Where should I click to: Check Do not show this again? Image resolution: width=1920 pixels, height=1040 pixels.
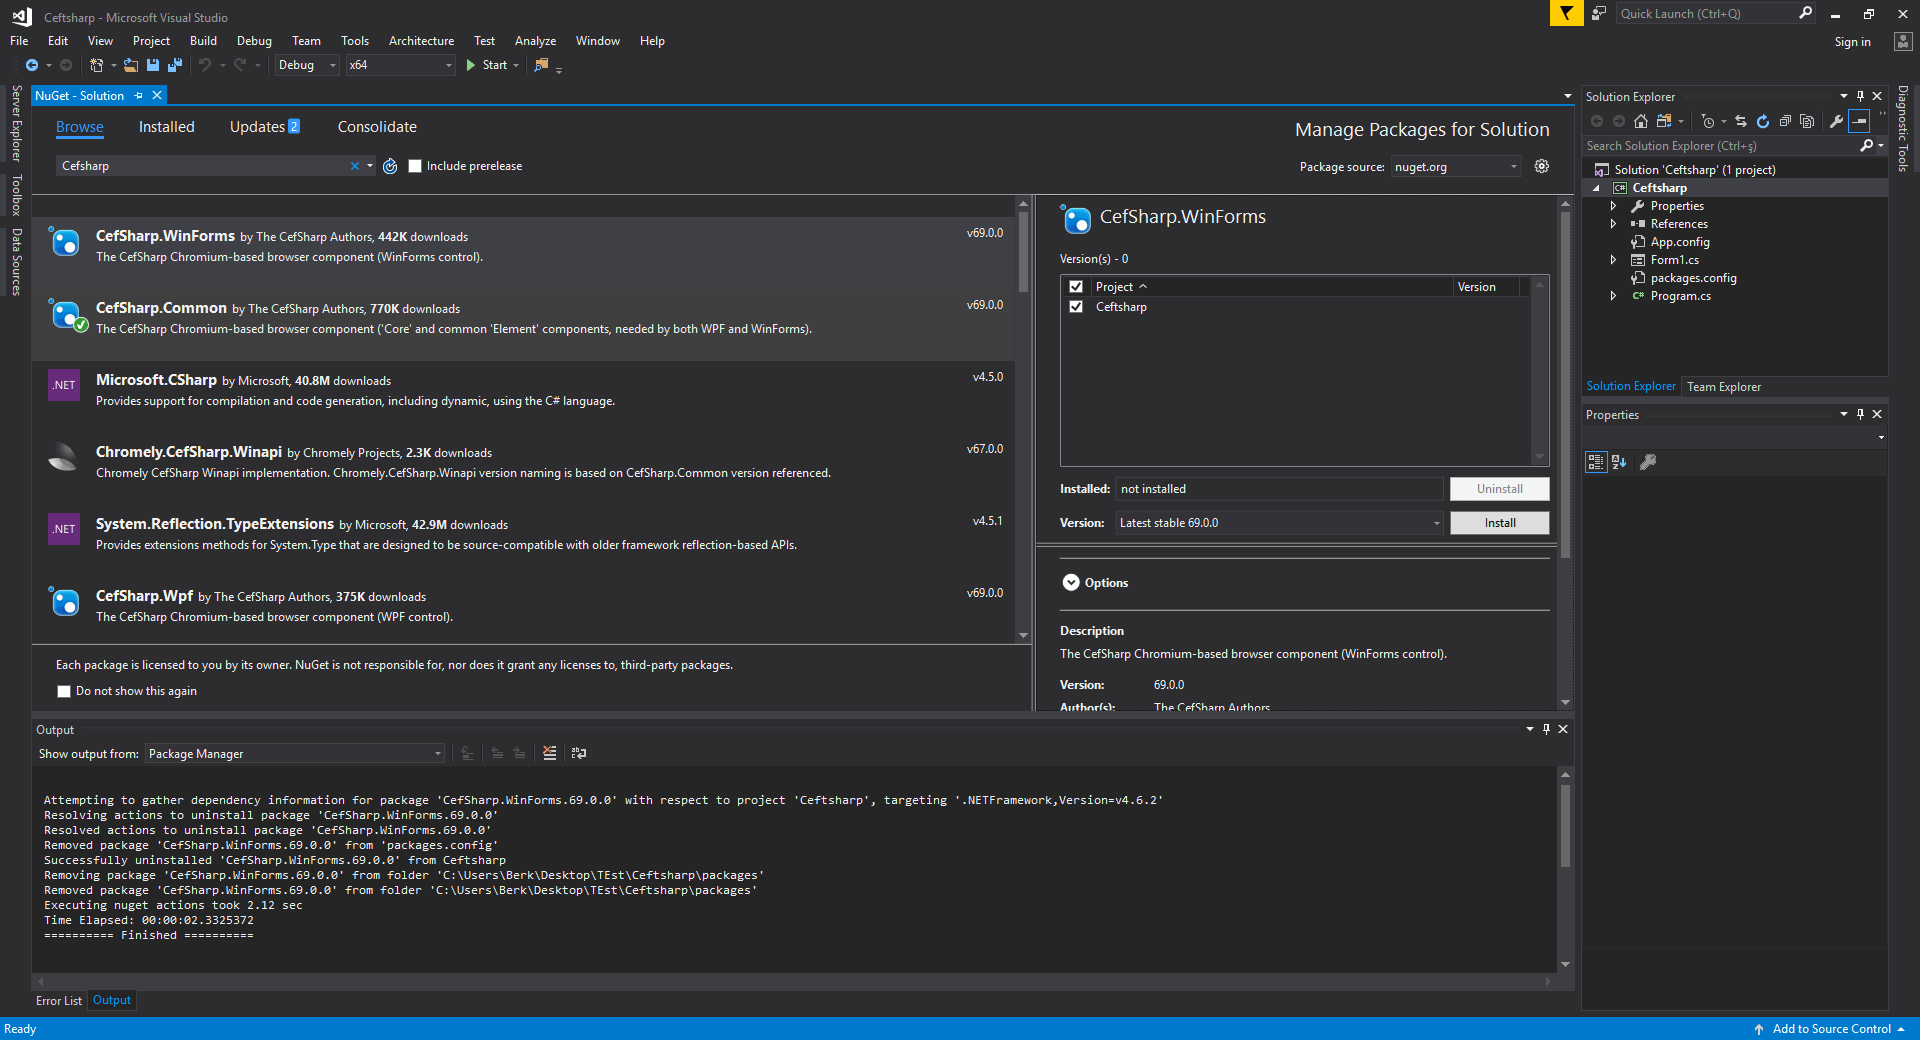coord(64,691)
